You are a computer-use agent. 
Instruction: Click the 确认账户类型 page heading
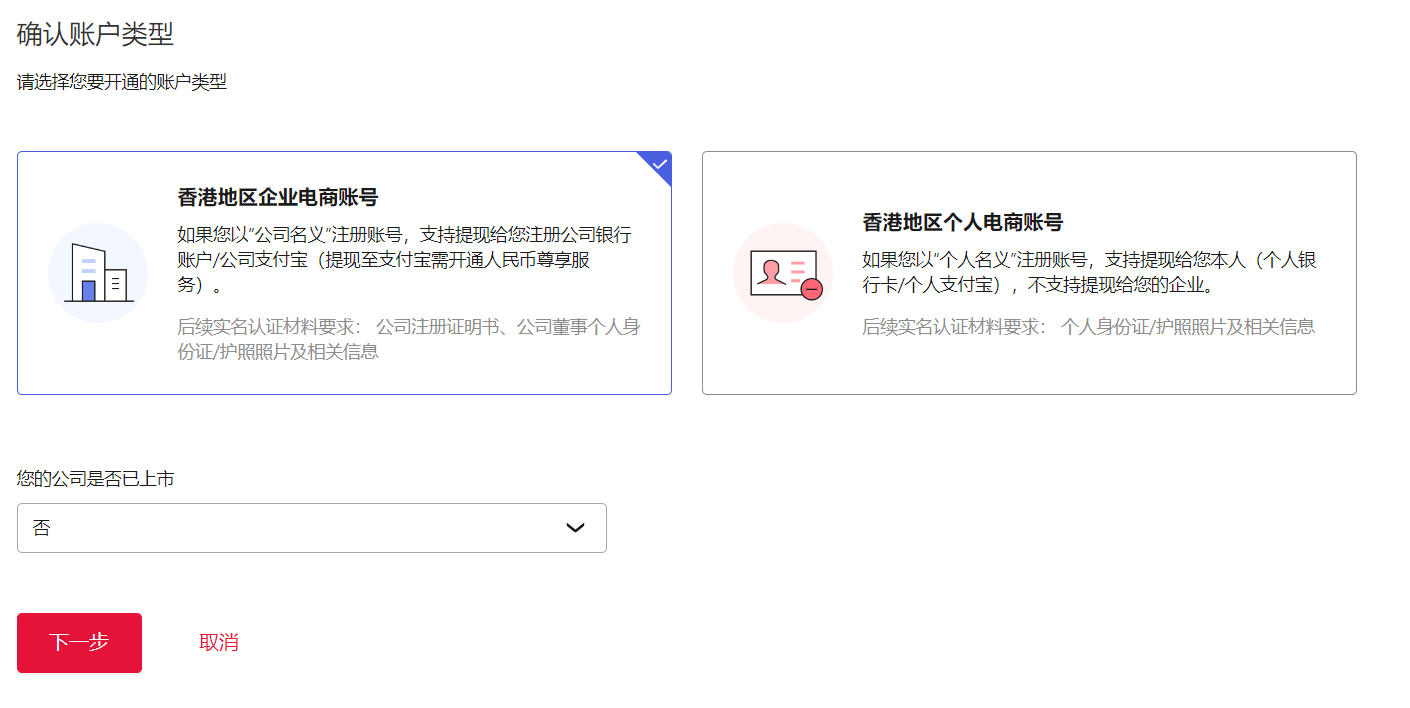pos(95,34)
